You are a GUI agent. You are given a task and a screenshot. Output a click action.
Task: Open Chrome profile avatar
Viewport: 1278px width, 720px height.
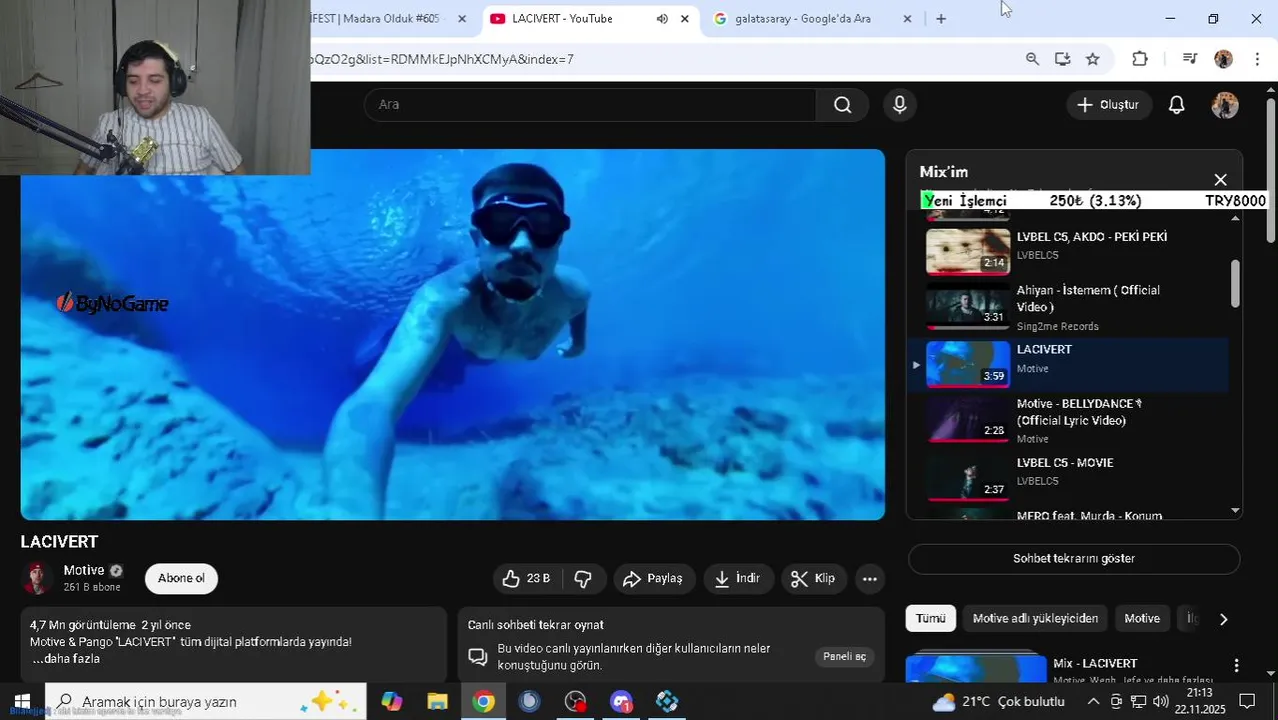point(1223,59)
